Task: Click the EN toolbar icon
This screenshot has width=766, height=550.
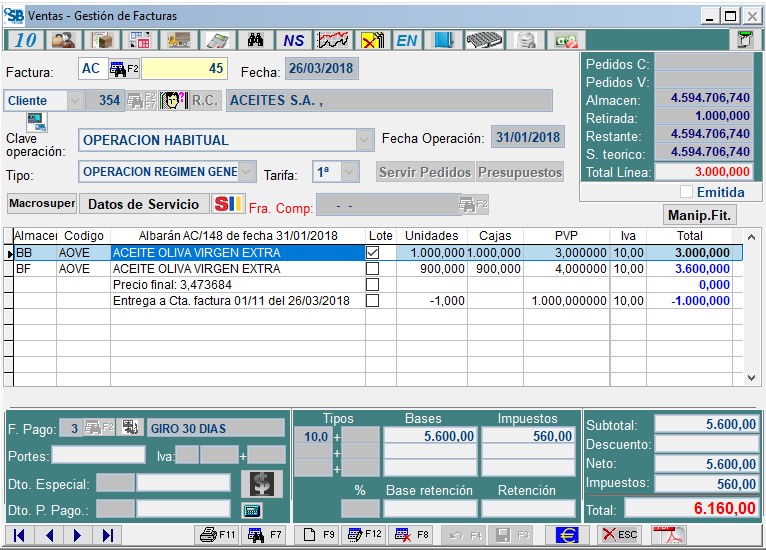Action: point(407,40)
